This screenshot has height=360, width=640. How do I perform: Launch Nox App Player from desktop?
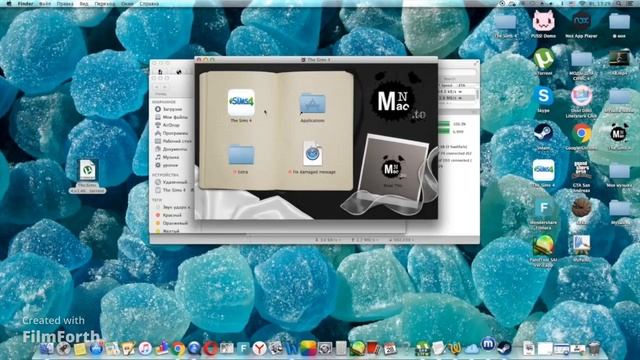point(581,20)
